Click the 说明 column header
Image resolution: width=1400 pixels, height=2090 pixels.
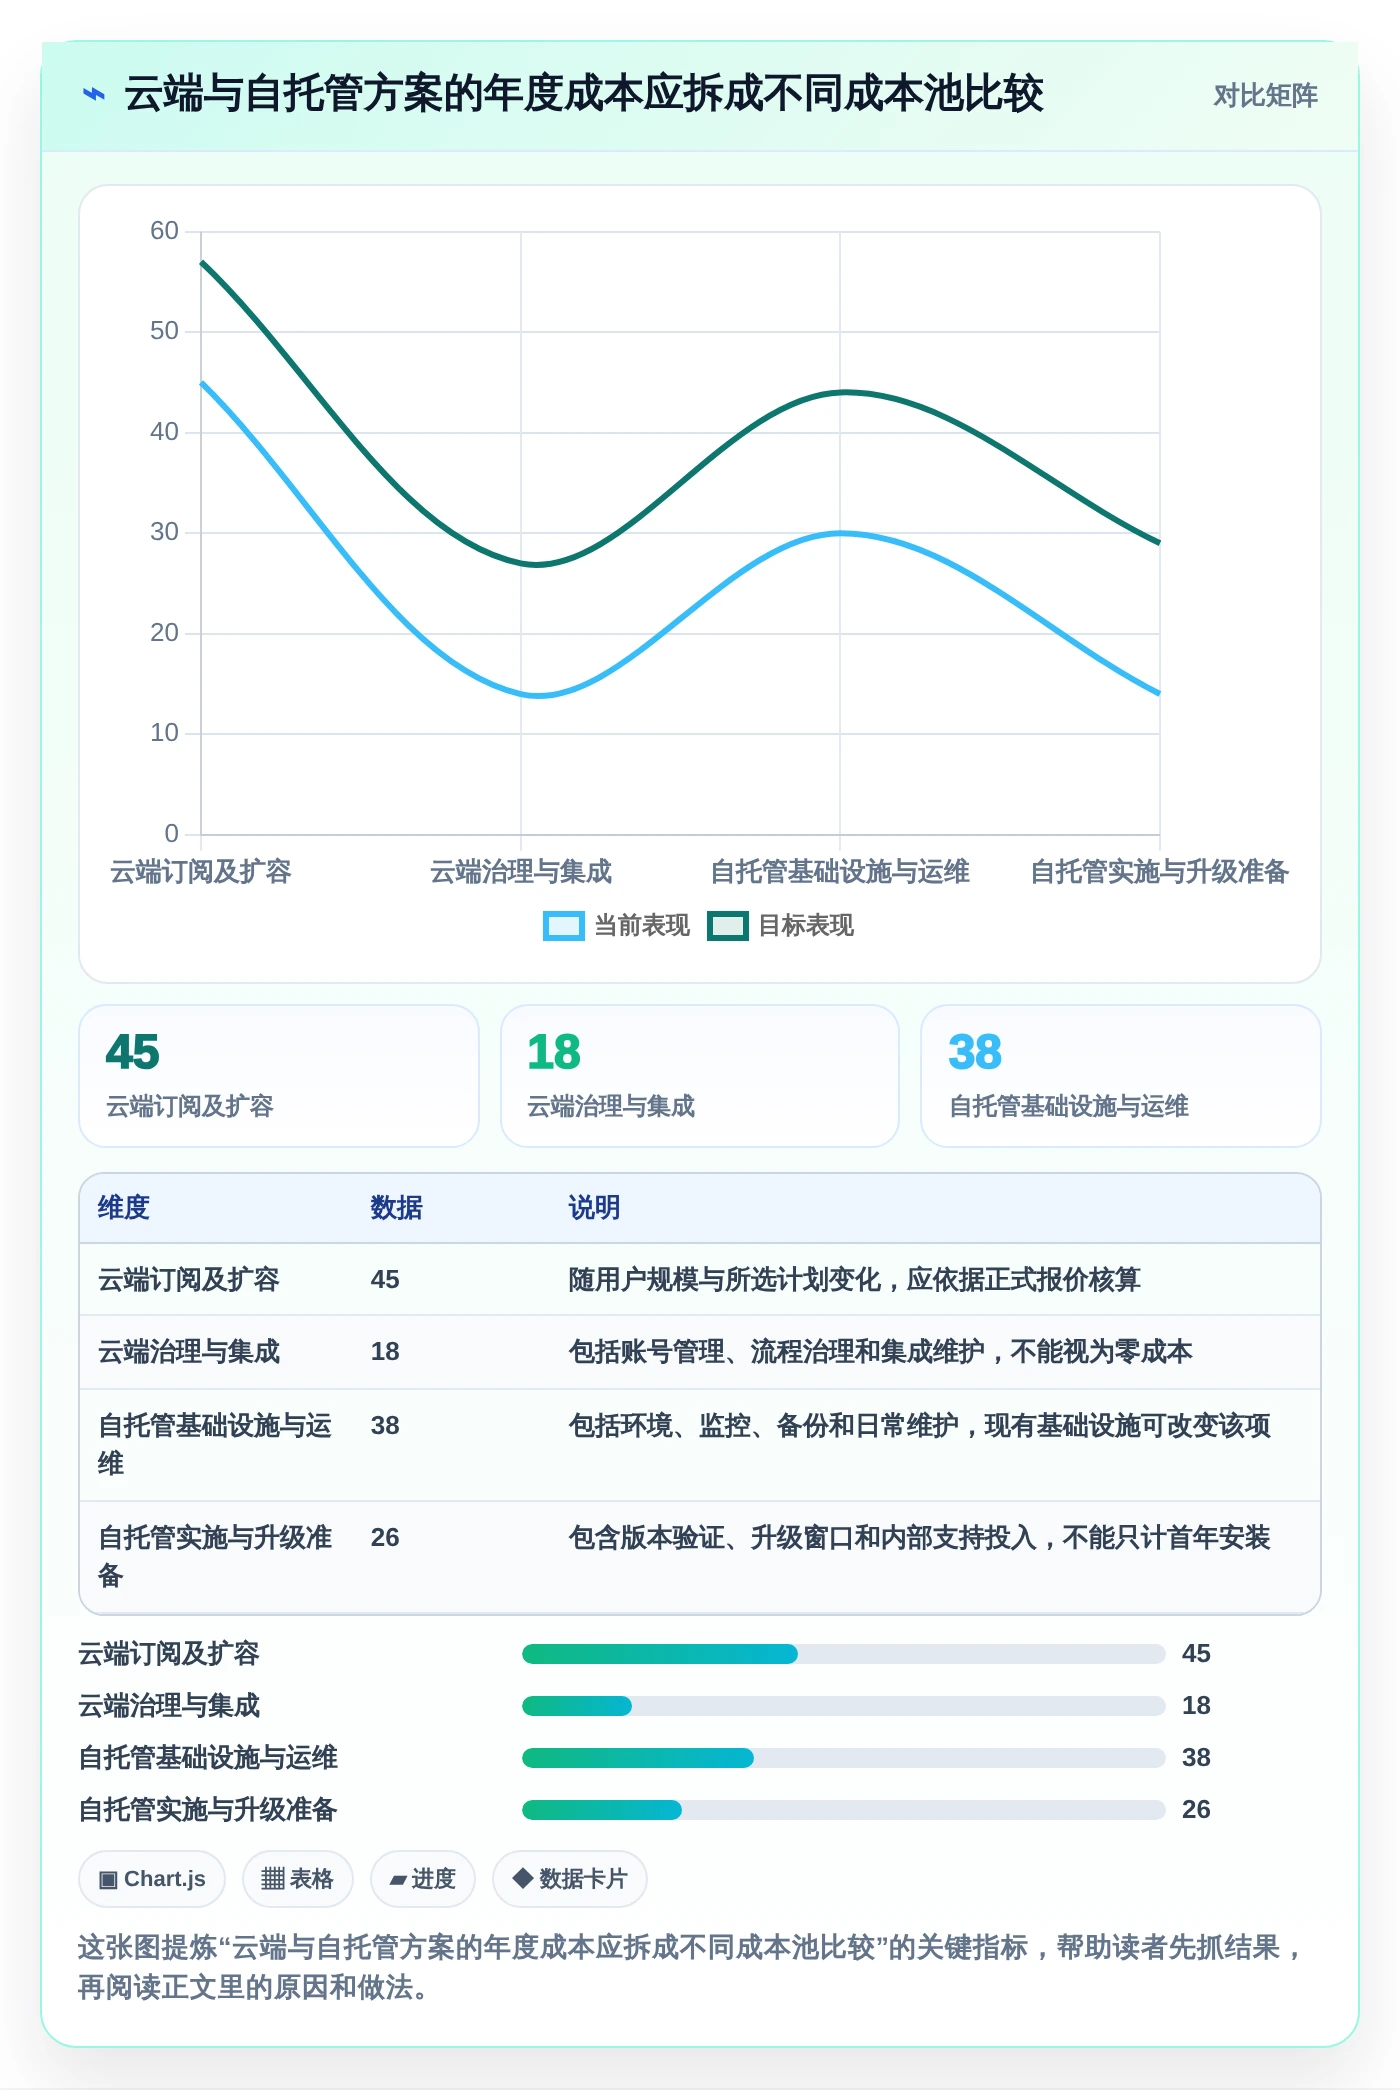(x=595, y=1208)
